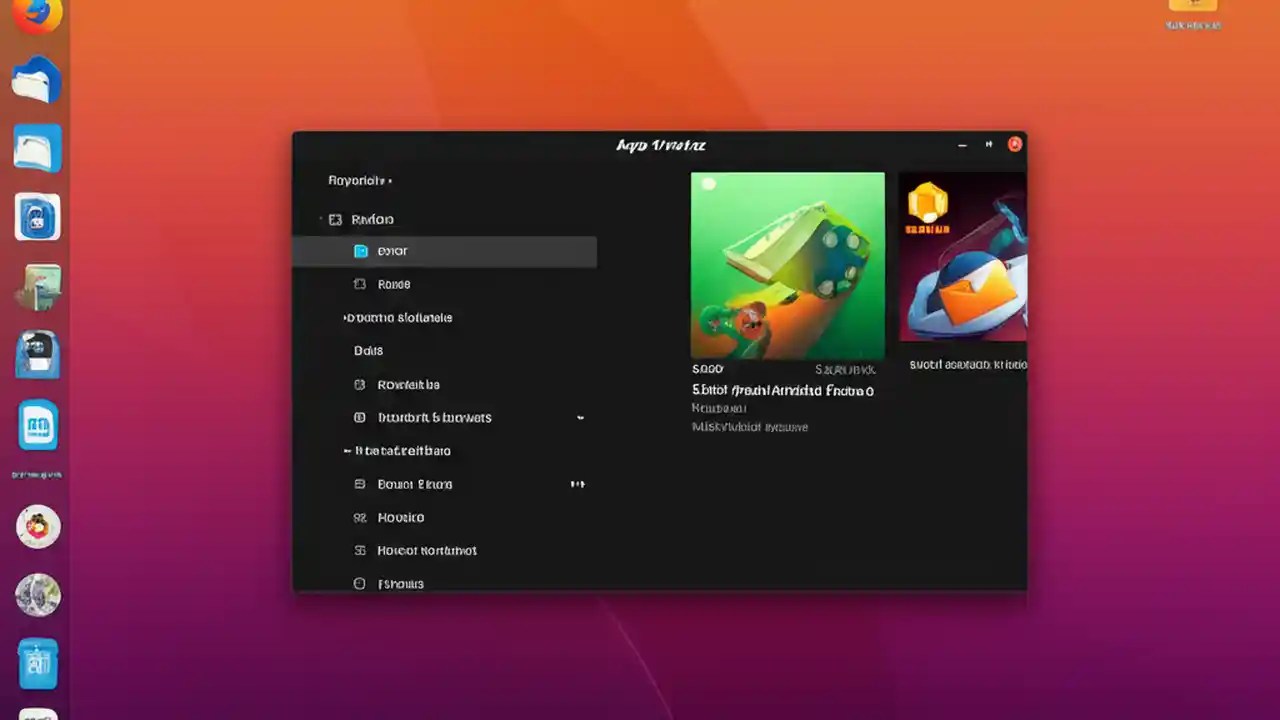This screenshot has width=1280, height=720.
Task: Select the Dols section header
Action: [368, 350]
